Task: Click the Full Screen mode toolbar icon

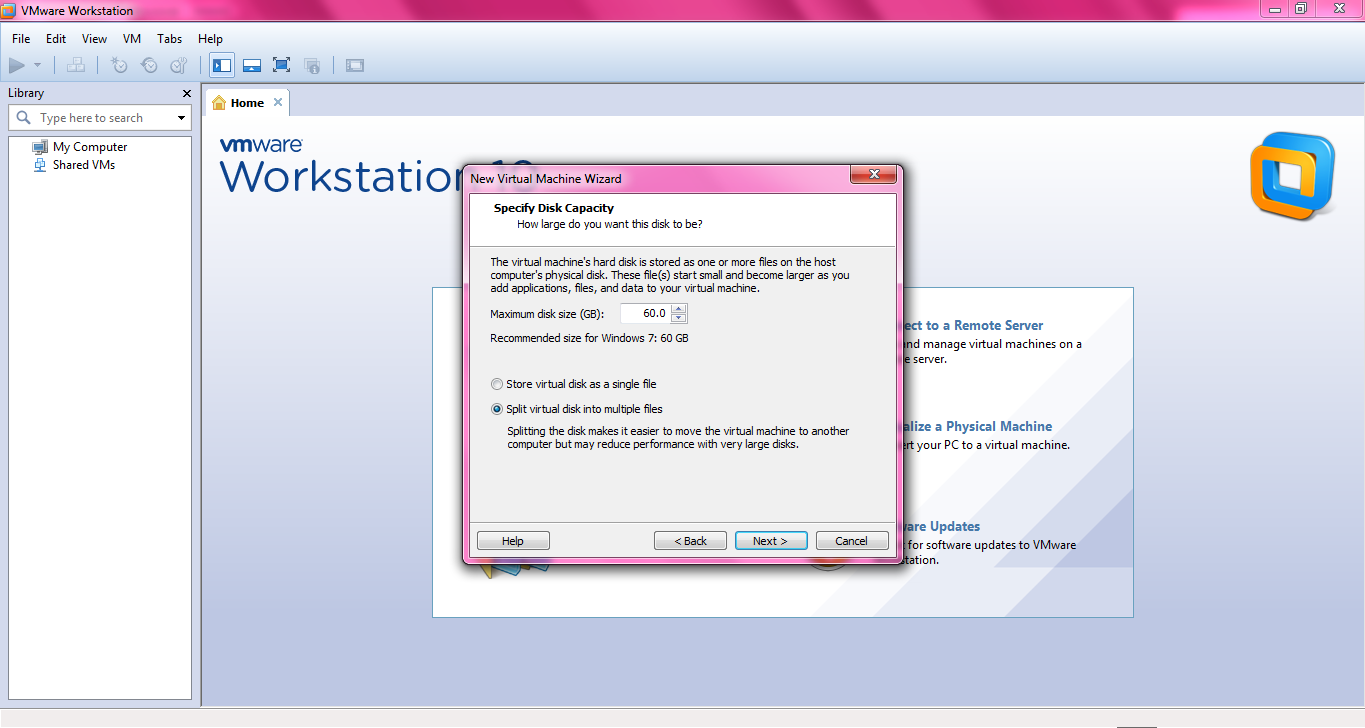Action: pos(282,65)
